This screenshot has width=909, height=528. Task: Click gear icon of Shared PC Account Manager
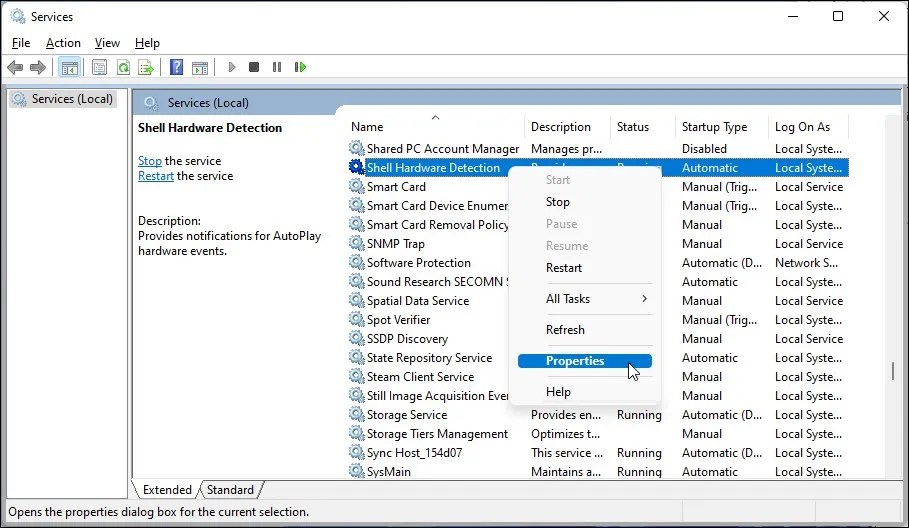click(357, 148)
